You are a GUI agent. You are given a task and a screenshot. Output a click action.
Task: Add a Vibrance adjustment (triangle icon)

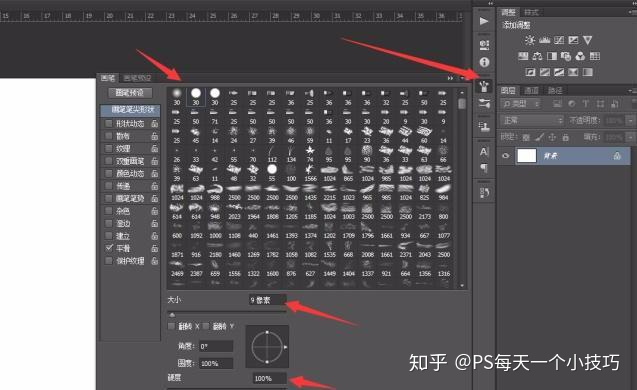[587, 40]
